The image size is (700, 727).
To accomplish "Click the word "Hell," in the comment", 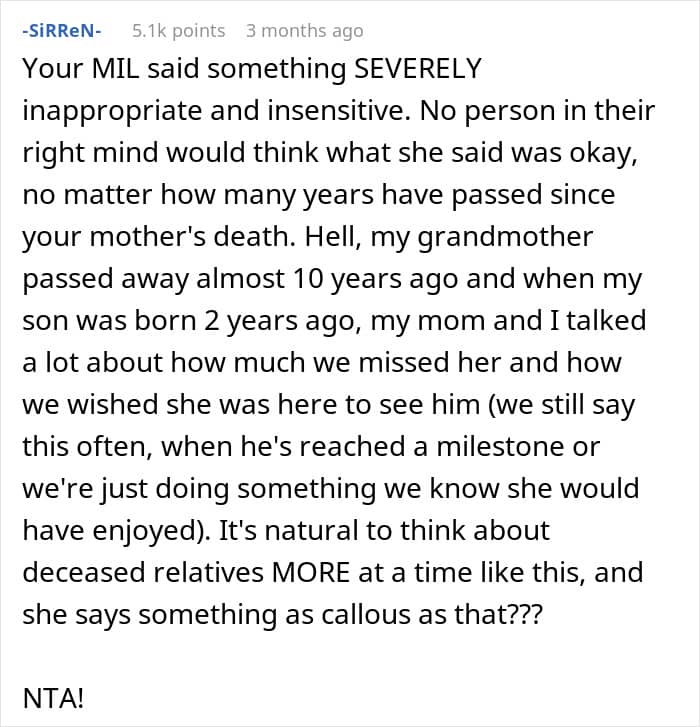I will tap(333, 238).
